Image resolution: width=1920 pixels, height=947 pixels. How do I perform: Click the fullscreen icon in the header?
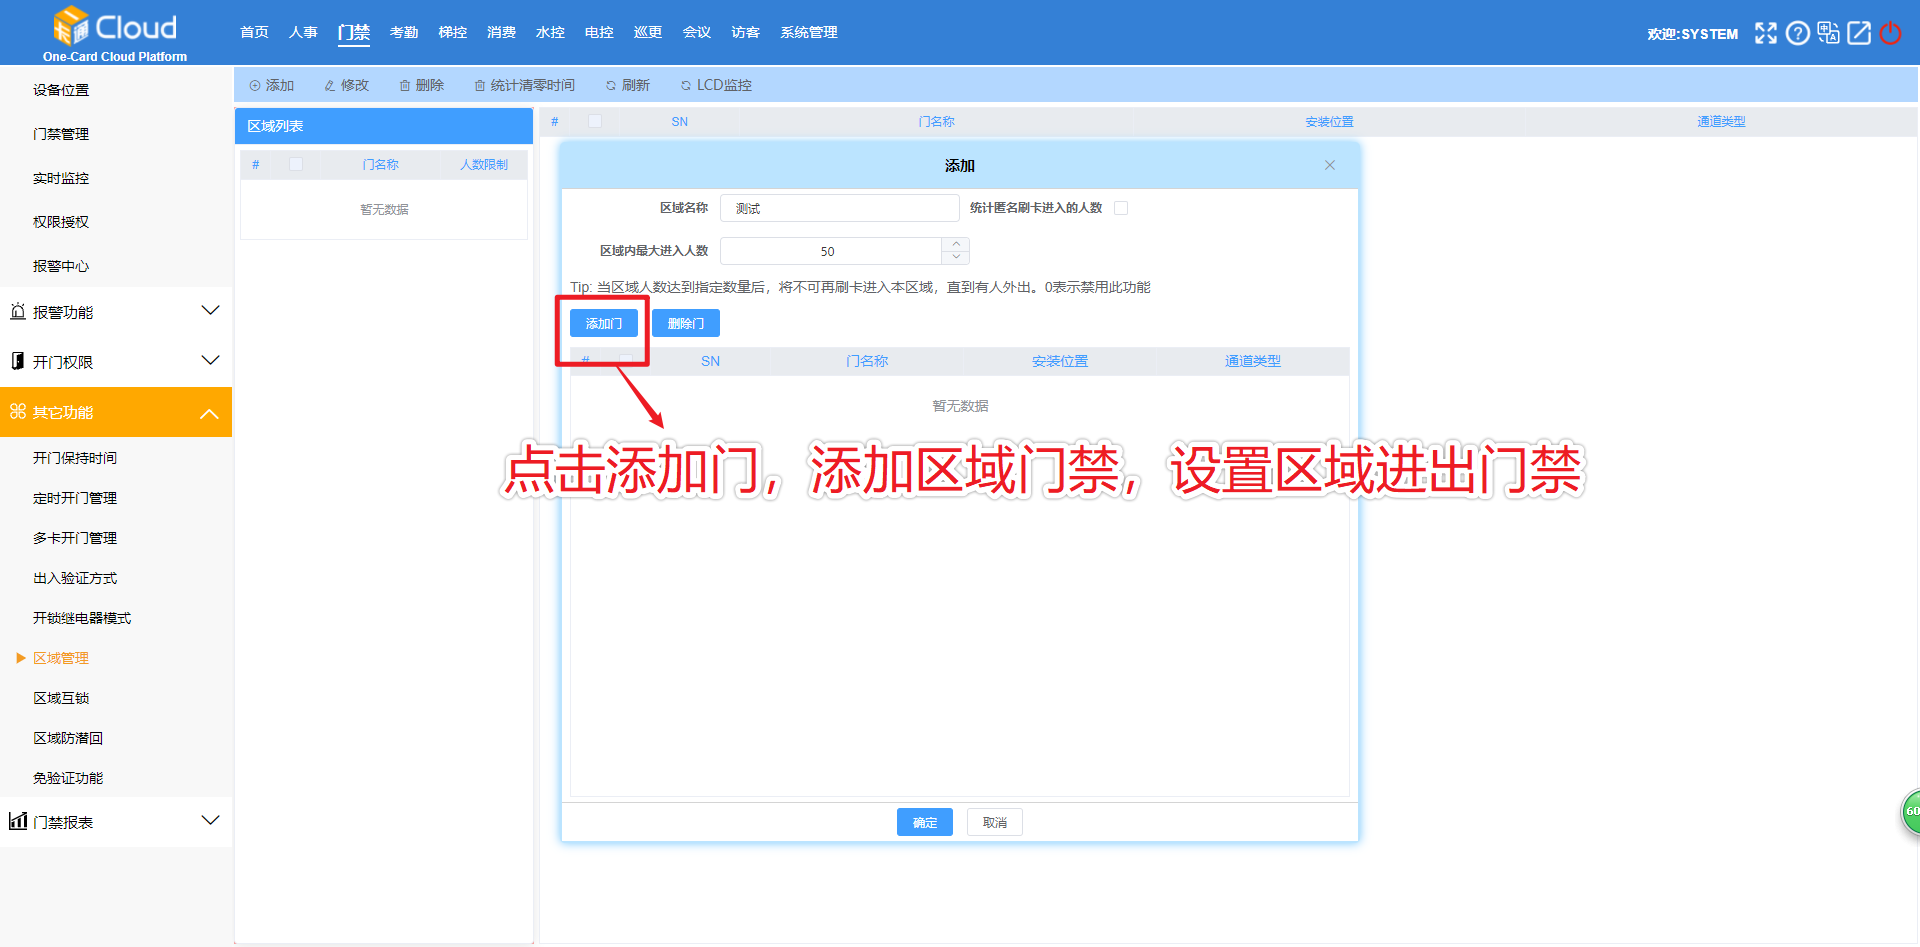click(1766, 33)
